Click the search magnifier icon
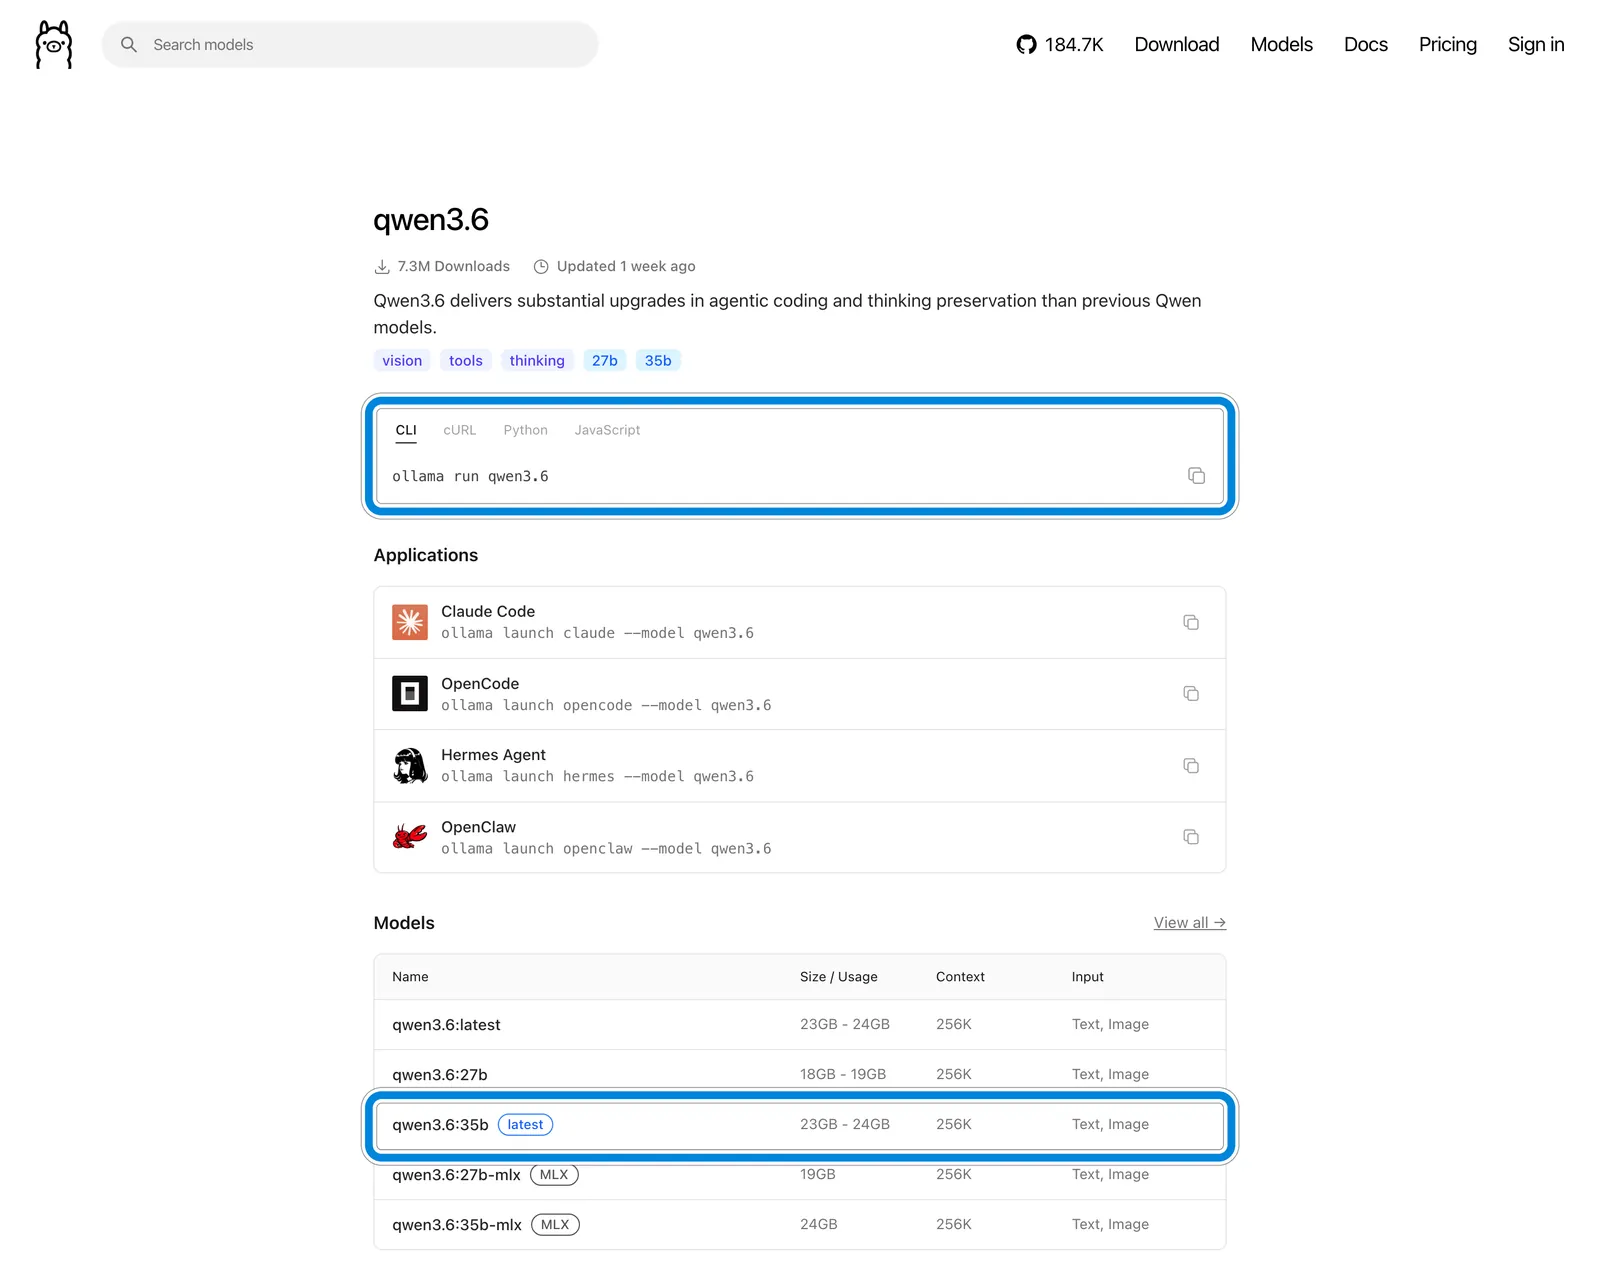1600x1278 pixels. pyautogui.click(x=129, y=45)
